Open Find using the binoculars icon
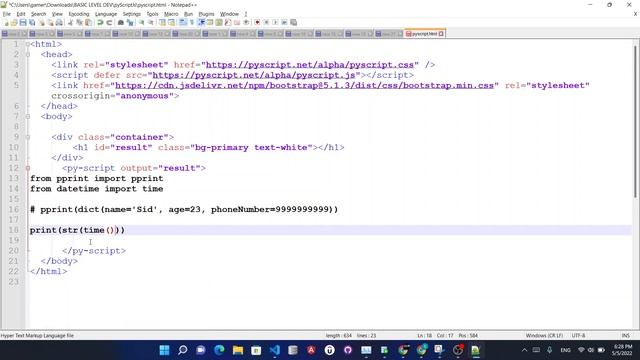The width and height of the screenshot is (640, 360). [x=121, y=22]
